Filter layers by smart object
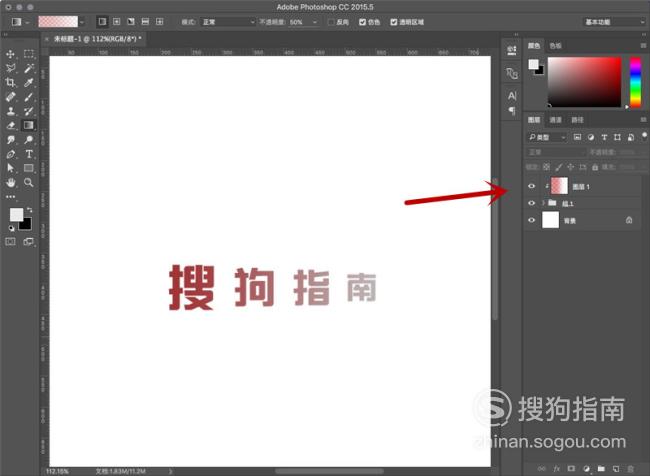 [631, 137]
